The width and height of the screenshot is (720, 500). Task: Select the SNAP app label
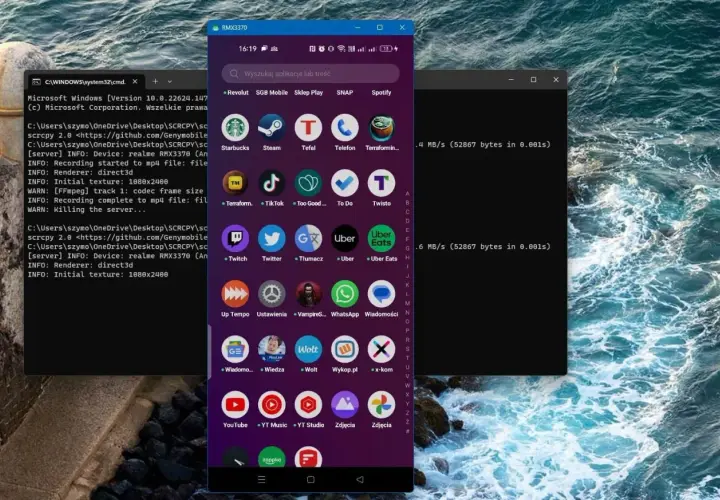tap(345, 92)
